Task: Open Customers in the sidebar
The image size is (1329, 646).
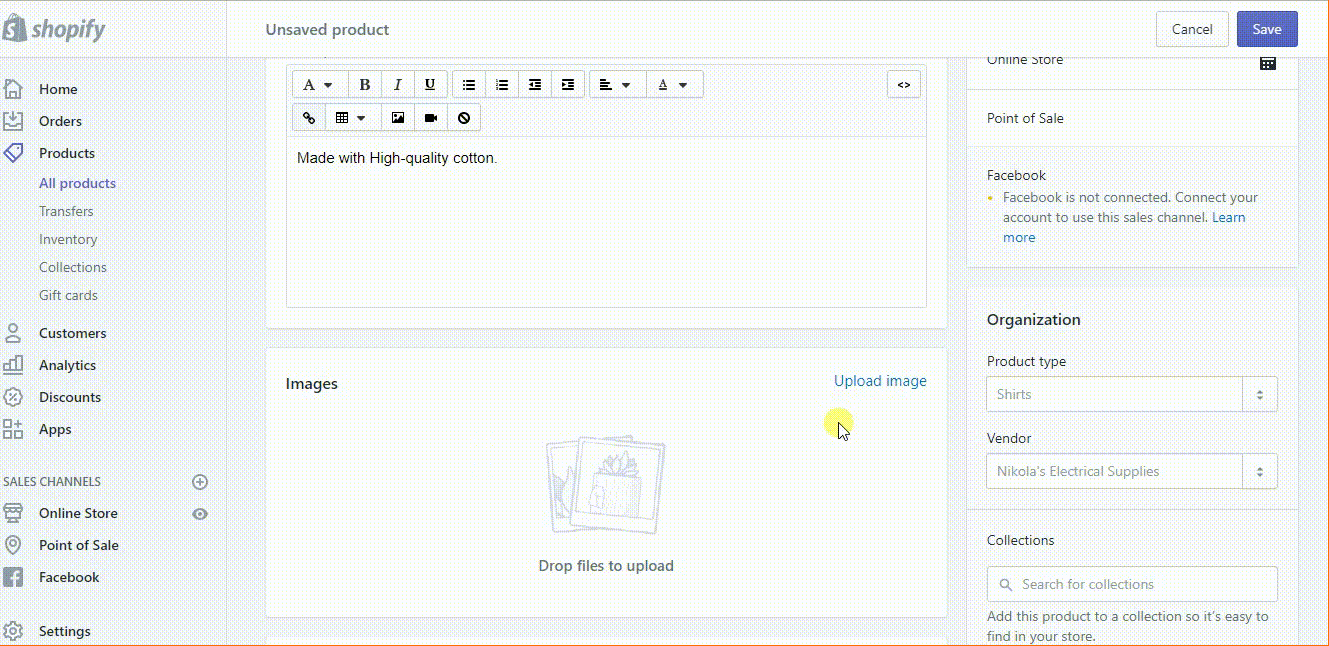Action: click(72, 333)
